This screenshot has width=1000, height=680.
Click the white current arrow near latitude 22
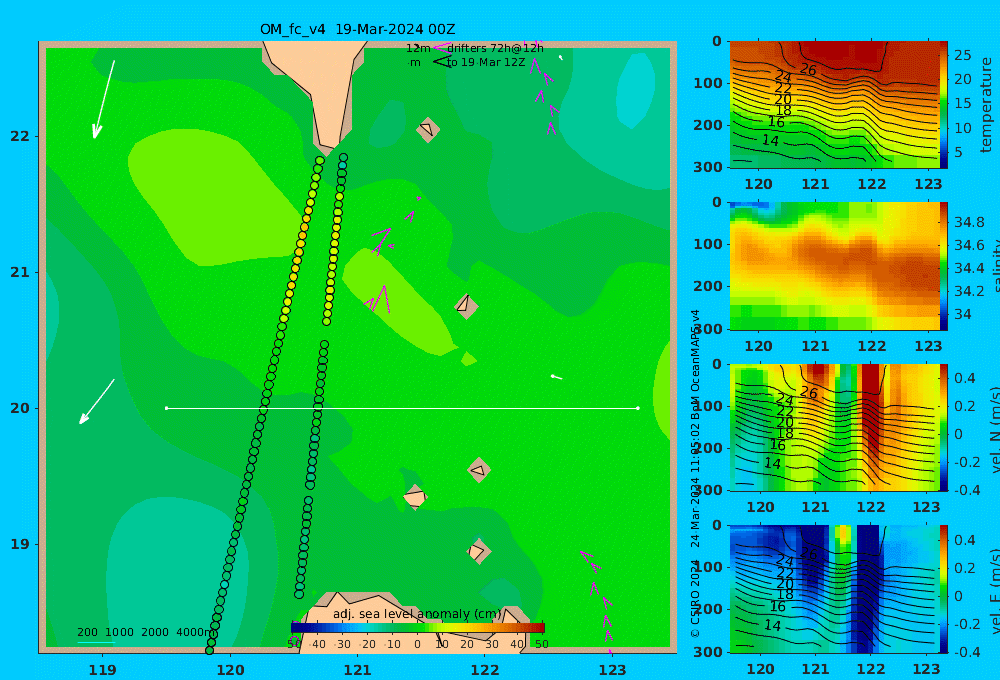pos(104,100)
